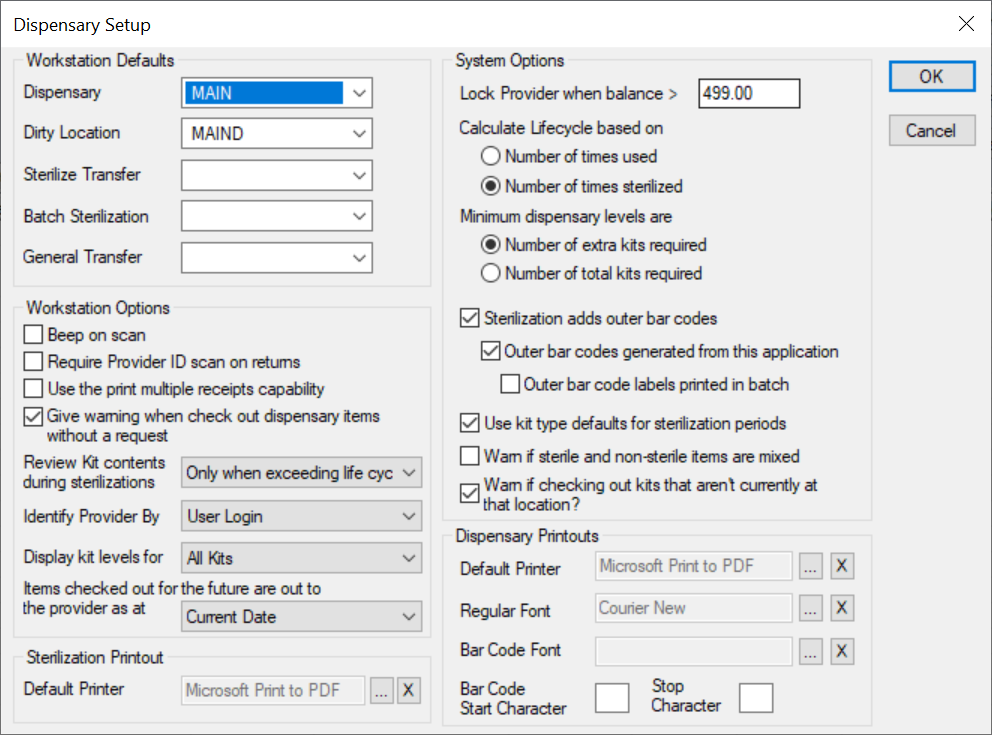Select Number of times used option
This screenshot has height=735, width=992.
coord(490,157)
